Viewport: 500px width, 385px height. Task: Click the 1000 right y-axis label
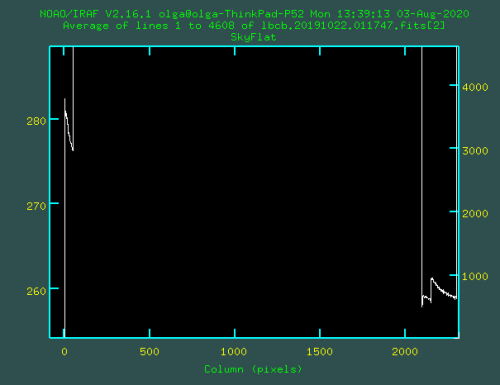[x=475, y=276]
